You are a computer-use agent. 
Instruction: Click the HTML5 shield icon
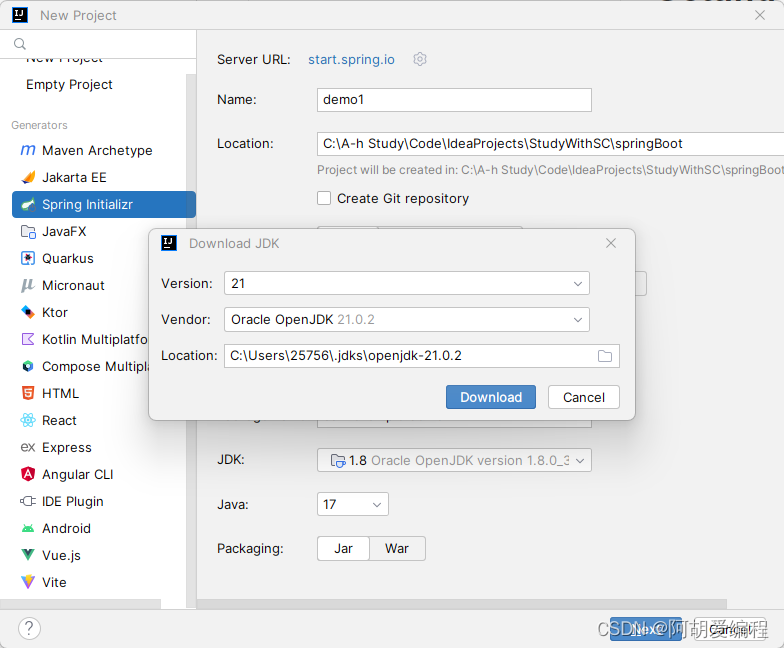tap(28, 393)
